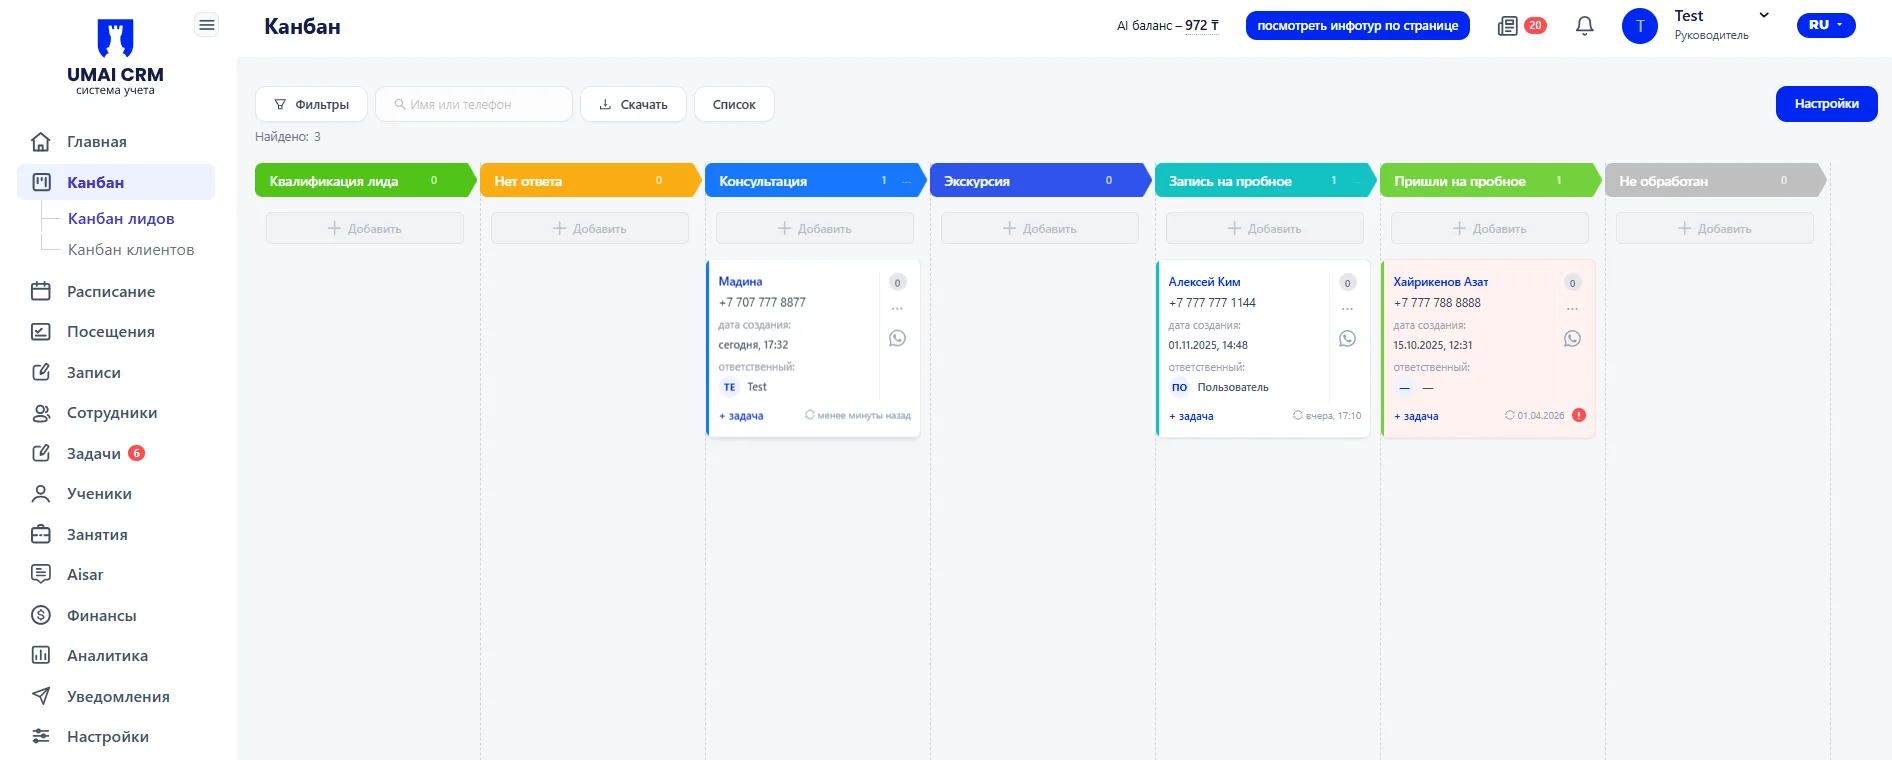Open three-dots menu on Хайрикенов Азат card

point(1572,309)
